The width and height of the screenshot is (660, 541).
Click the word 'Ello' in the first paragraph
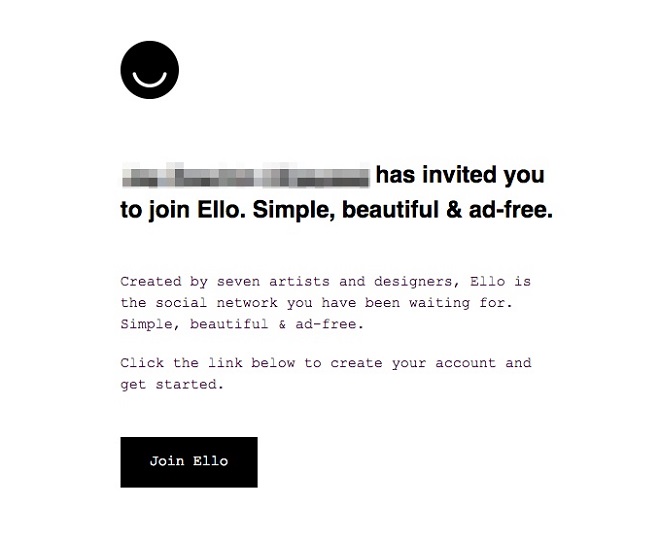pos(487,281)
